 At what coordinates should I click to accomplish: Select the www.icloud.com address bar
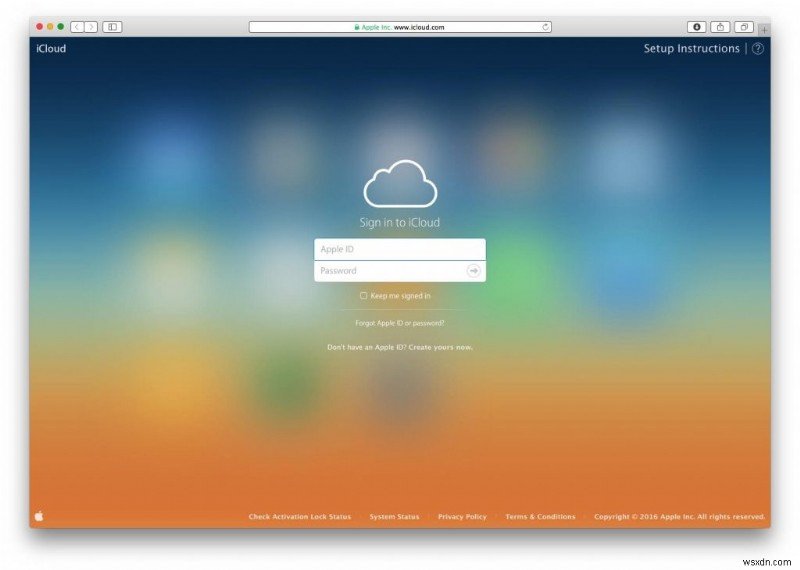400,27
